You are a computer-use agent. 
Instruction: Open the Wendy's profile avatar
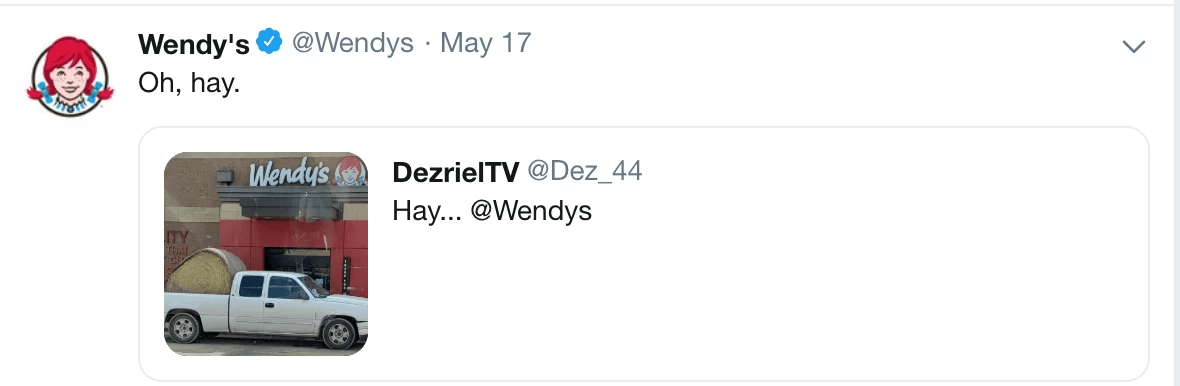coord(71,76)
